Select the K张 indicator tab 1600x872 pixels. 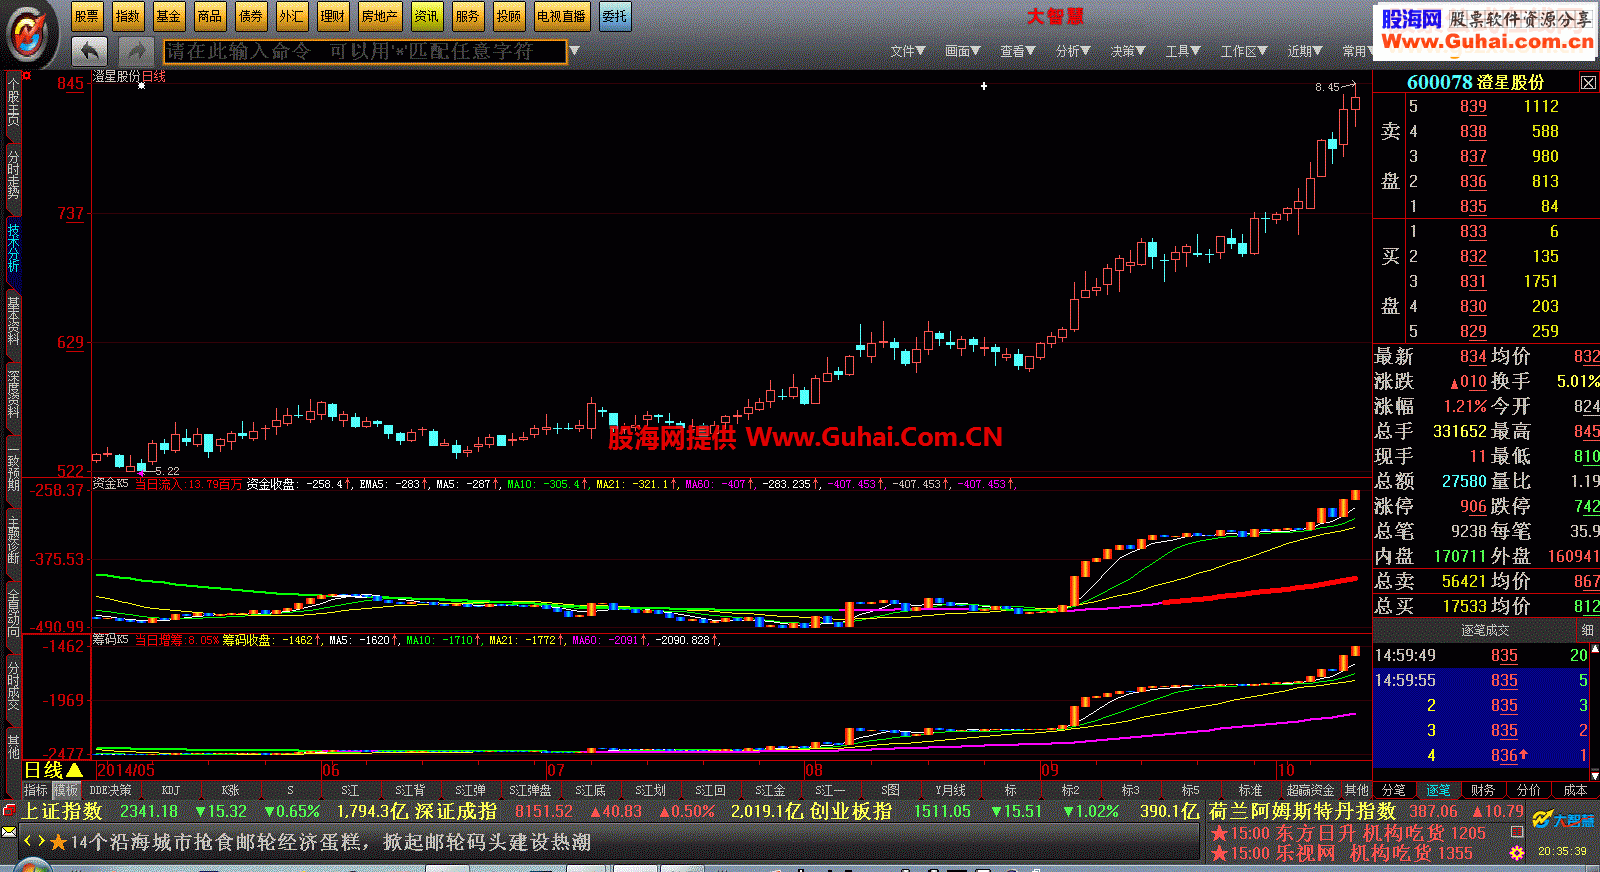click(x=231, y=790)
